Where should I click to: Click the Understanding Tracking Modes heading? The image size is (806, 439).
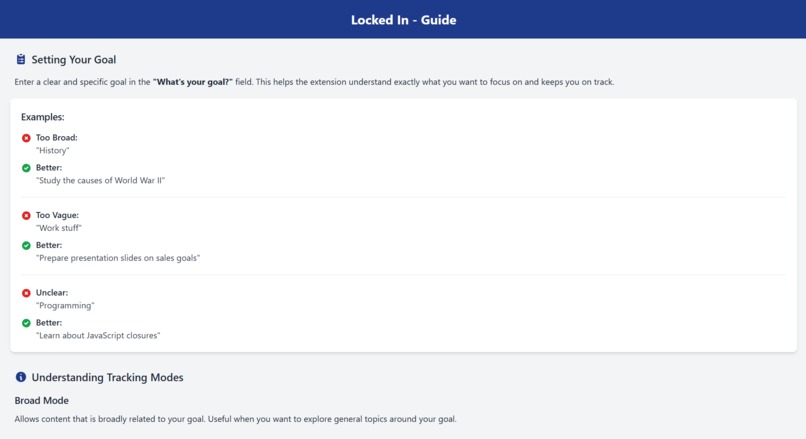click(107, 377)
